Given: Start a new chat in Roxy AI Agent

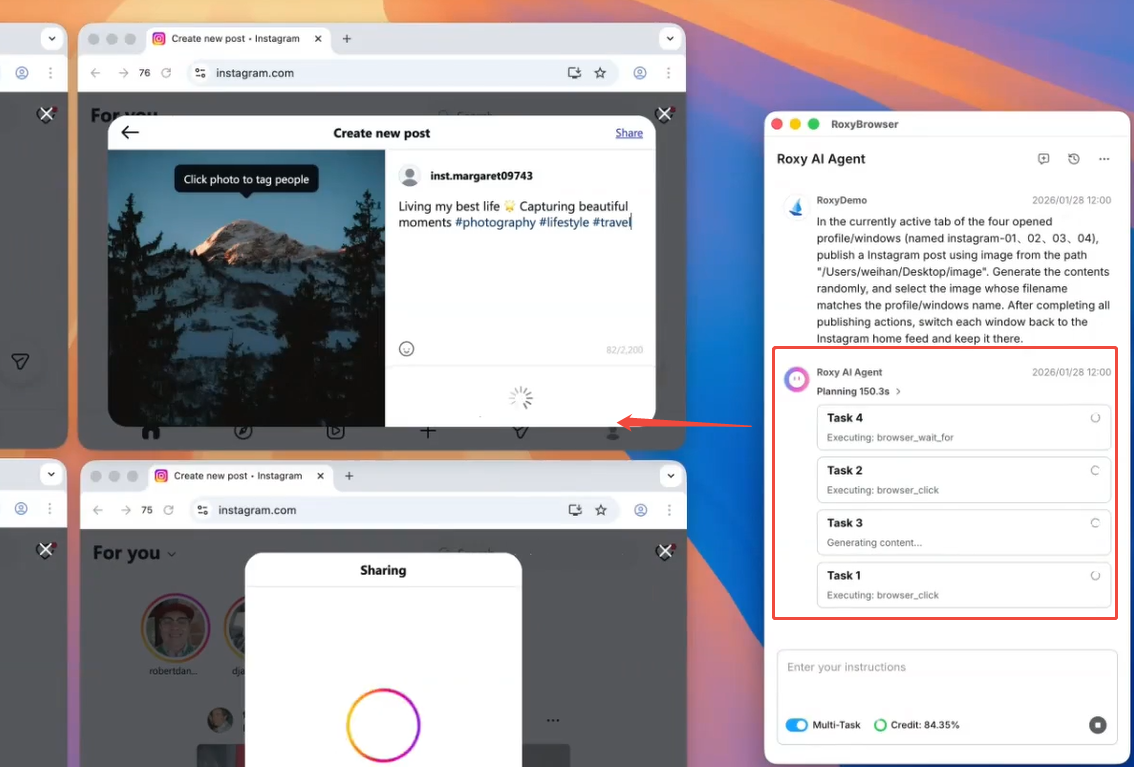Looking at the screenshot, I should click(1043, 159).
